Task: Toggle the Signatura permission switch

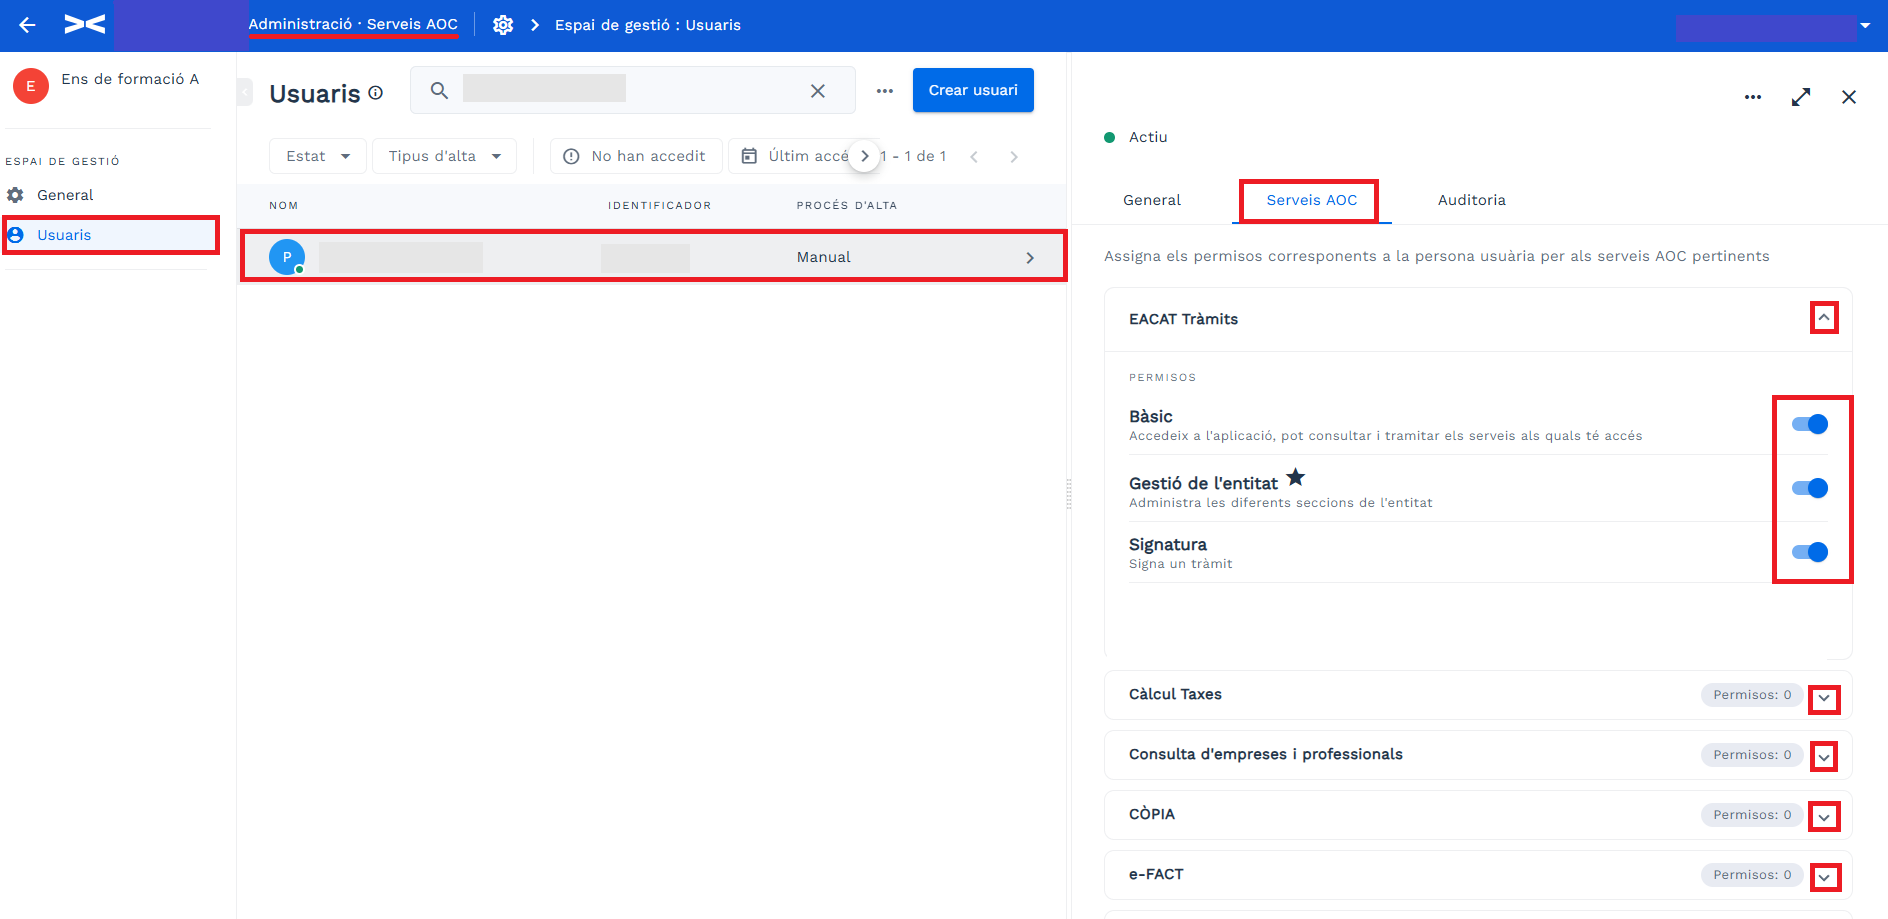Action: click(1810, 552)
